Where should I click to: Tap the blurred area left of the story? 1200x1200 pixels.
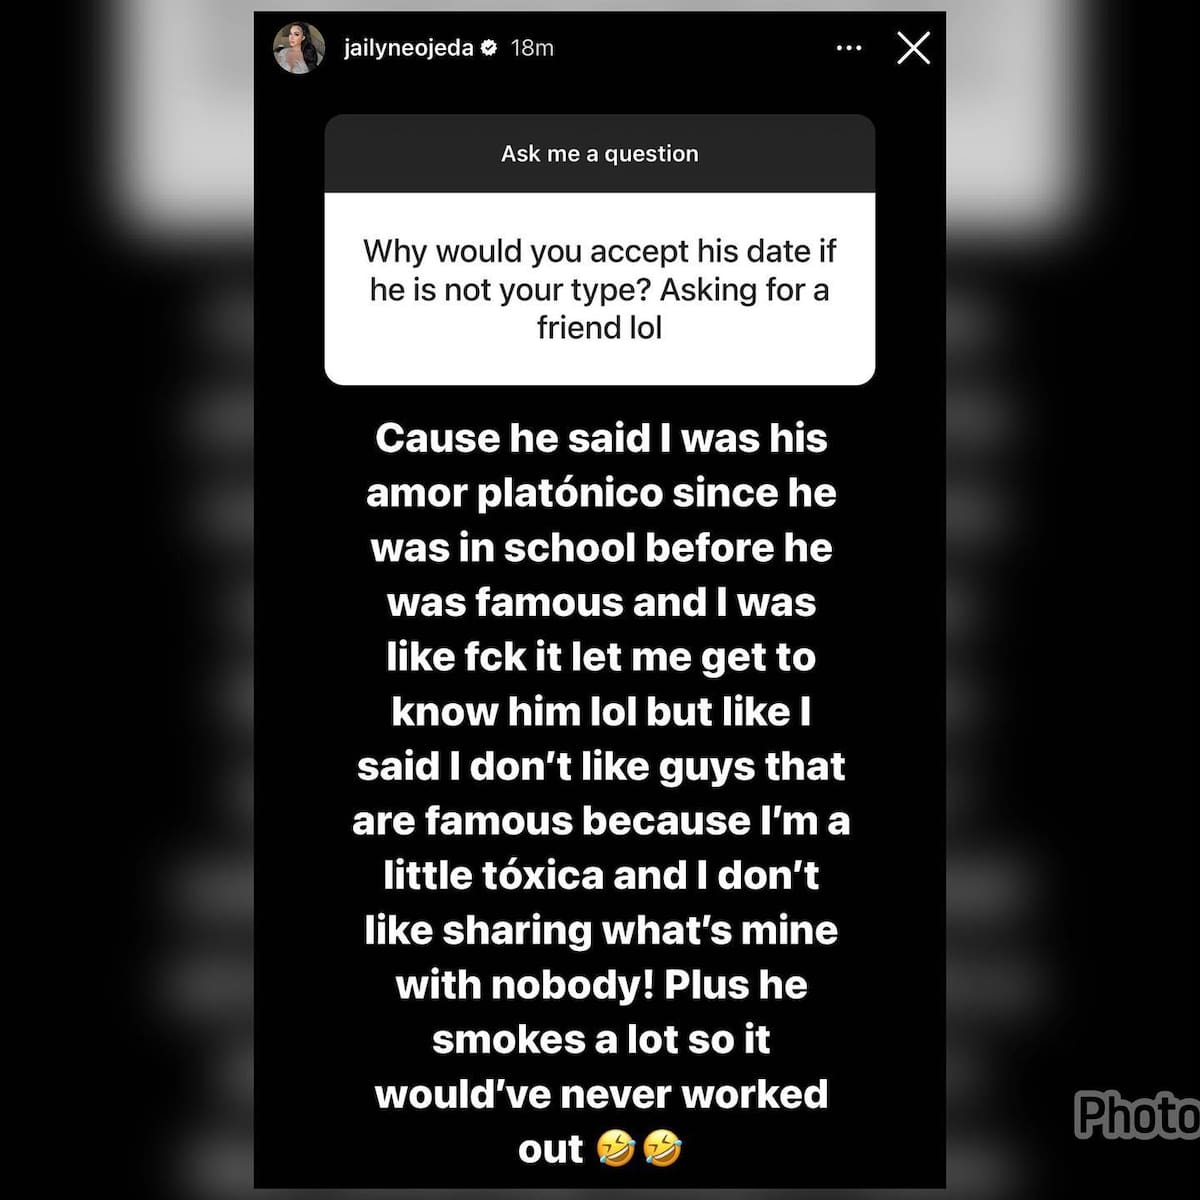pos(126,600)
